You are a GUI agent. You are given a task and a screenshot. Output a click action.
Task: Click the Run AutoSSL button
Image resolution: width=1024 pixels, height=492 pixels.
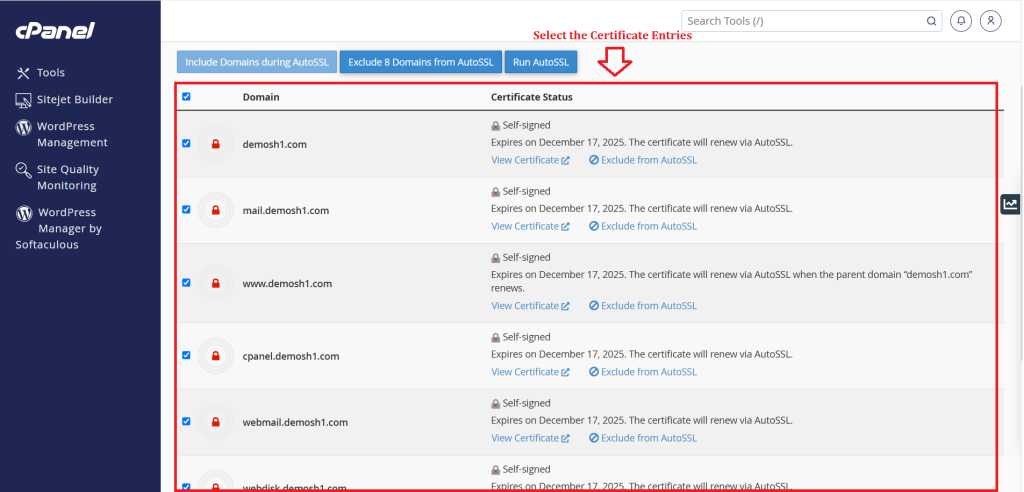click(541, 62)
